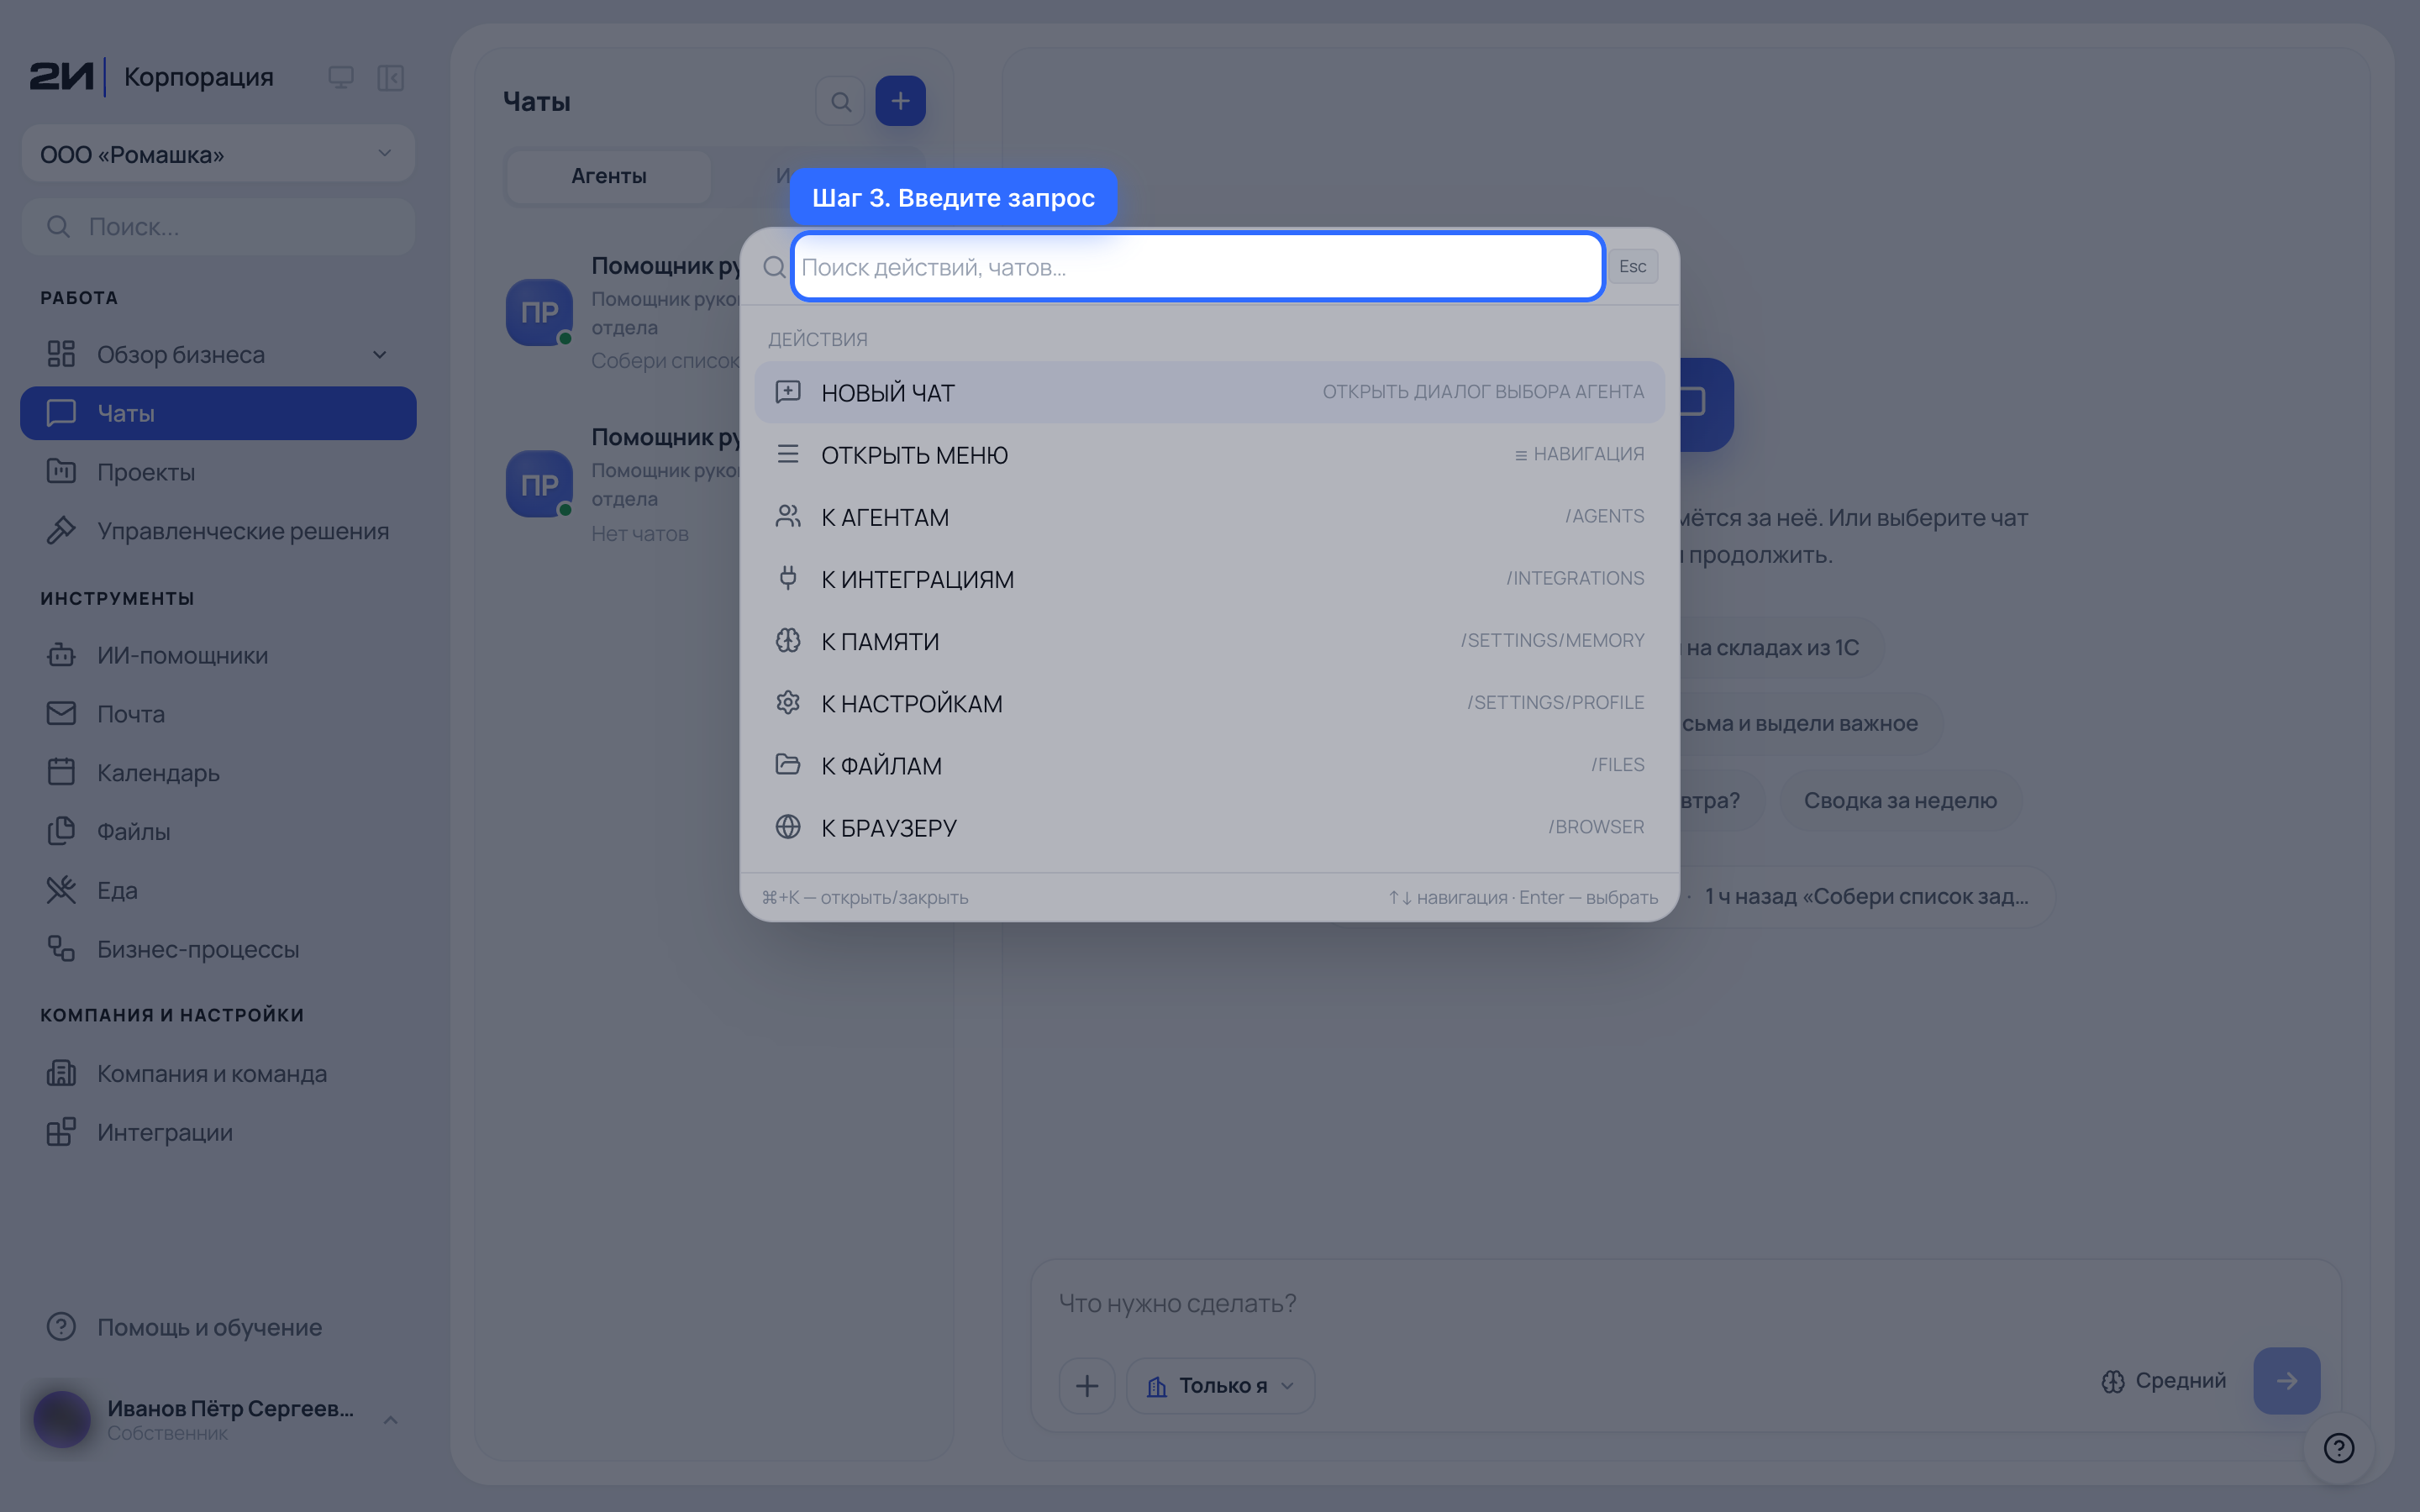This screenshot has height=1512, width=2420.
Task: Click the monitor icon next to Корпорация
Action: click(x=341, y=77)
